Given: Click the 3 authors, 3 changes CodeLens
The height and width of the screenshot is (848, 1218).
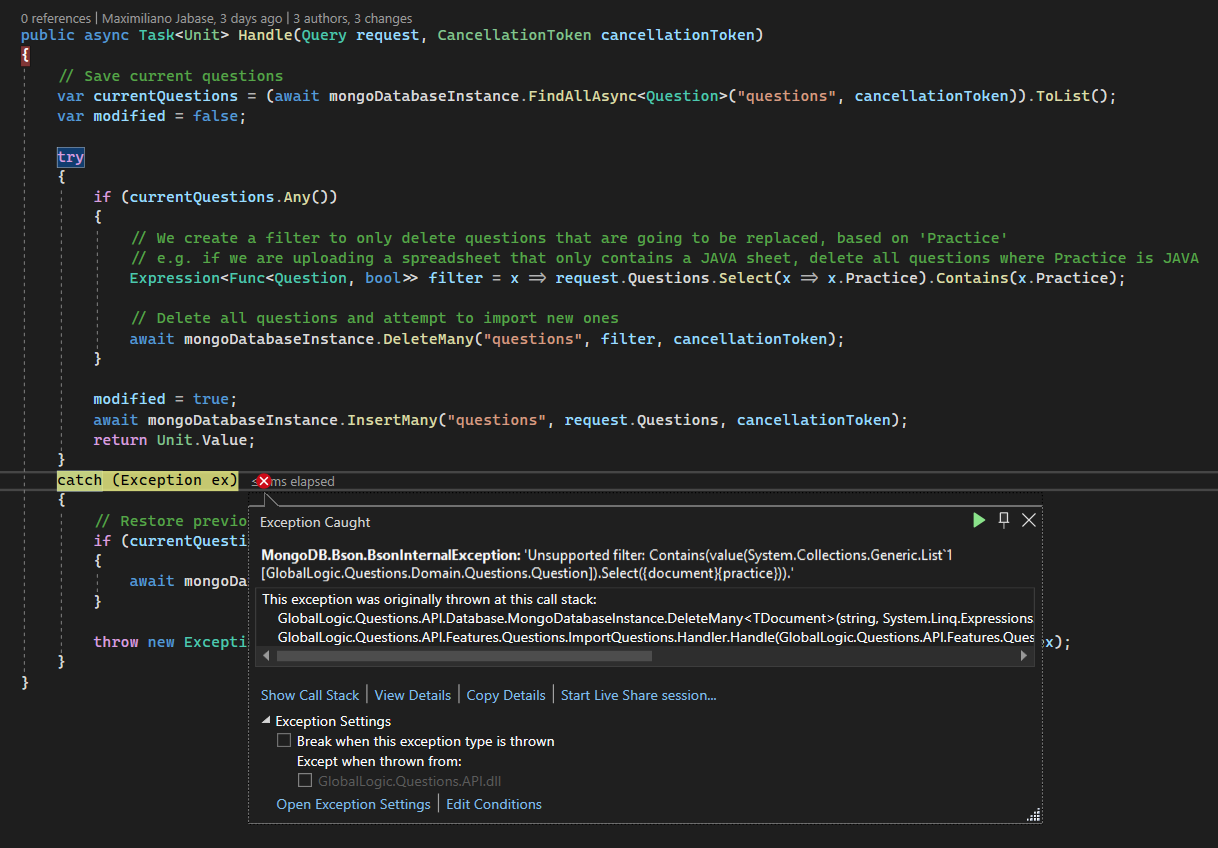Looking at the screenshot, I should tap(352, 18).
